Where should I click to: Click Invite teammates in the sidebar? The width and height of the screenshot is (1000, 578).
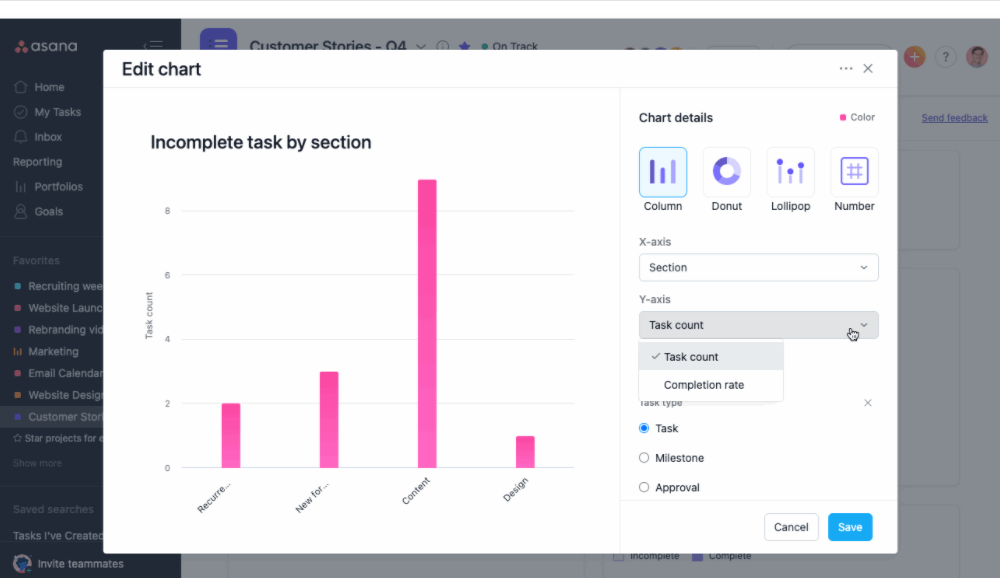click(x=80, y=563)
